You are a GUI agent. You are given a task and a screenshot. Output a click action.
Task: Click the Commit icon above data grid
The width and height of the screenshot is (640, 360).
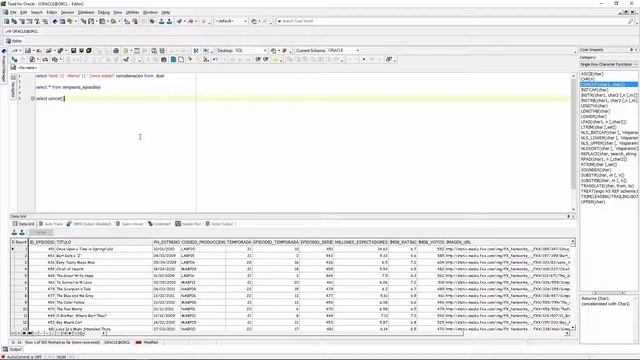14,232
